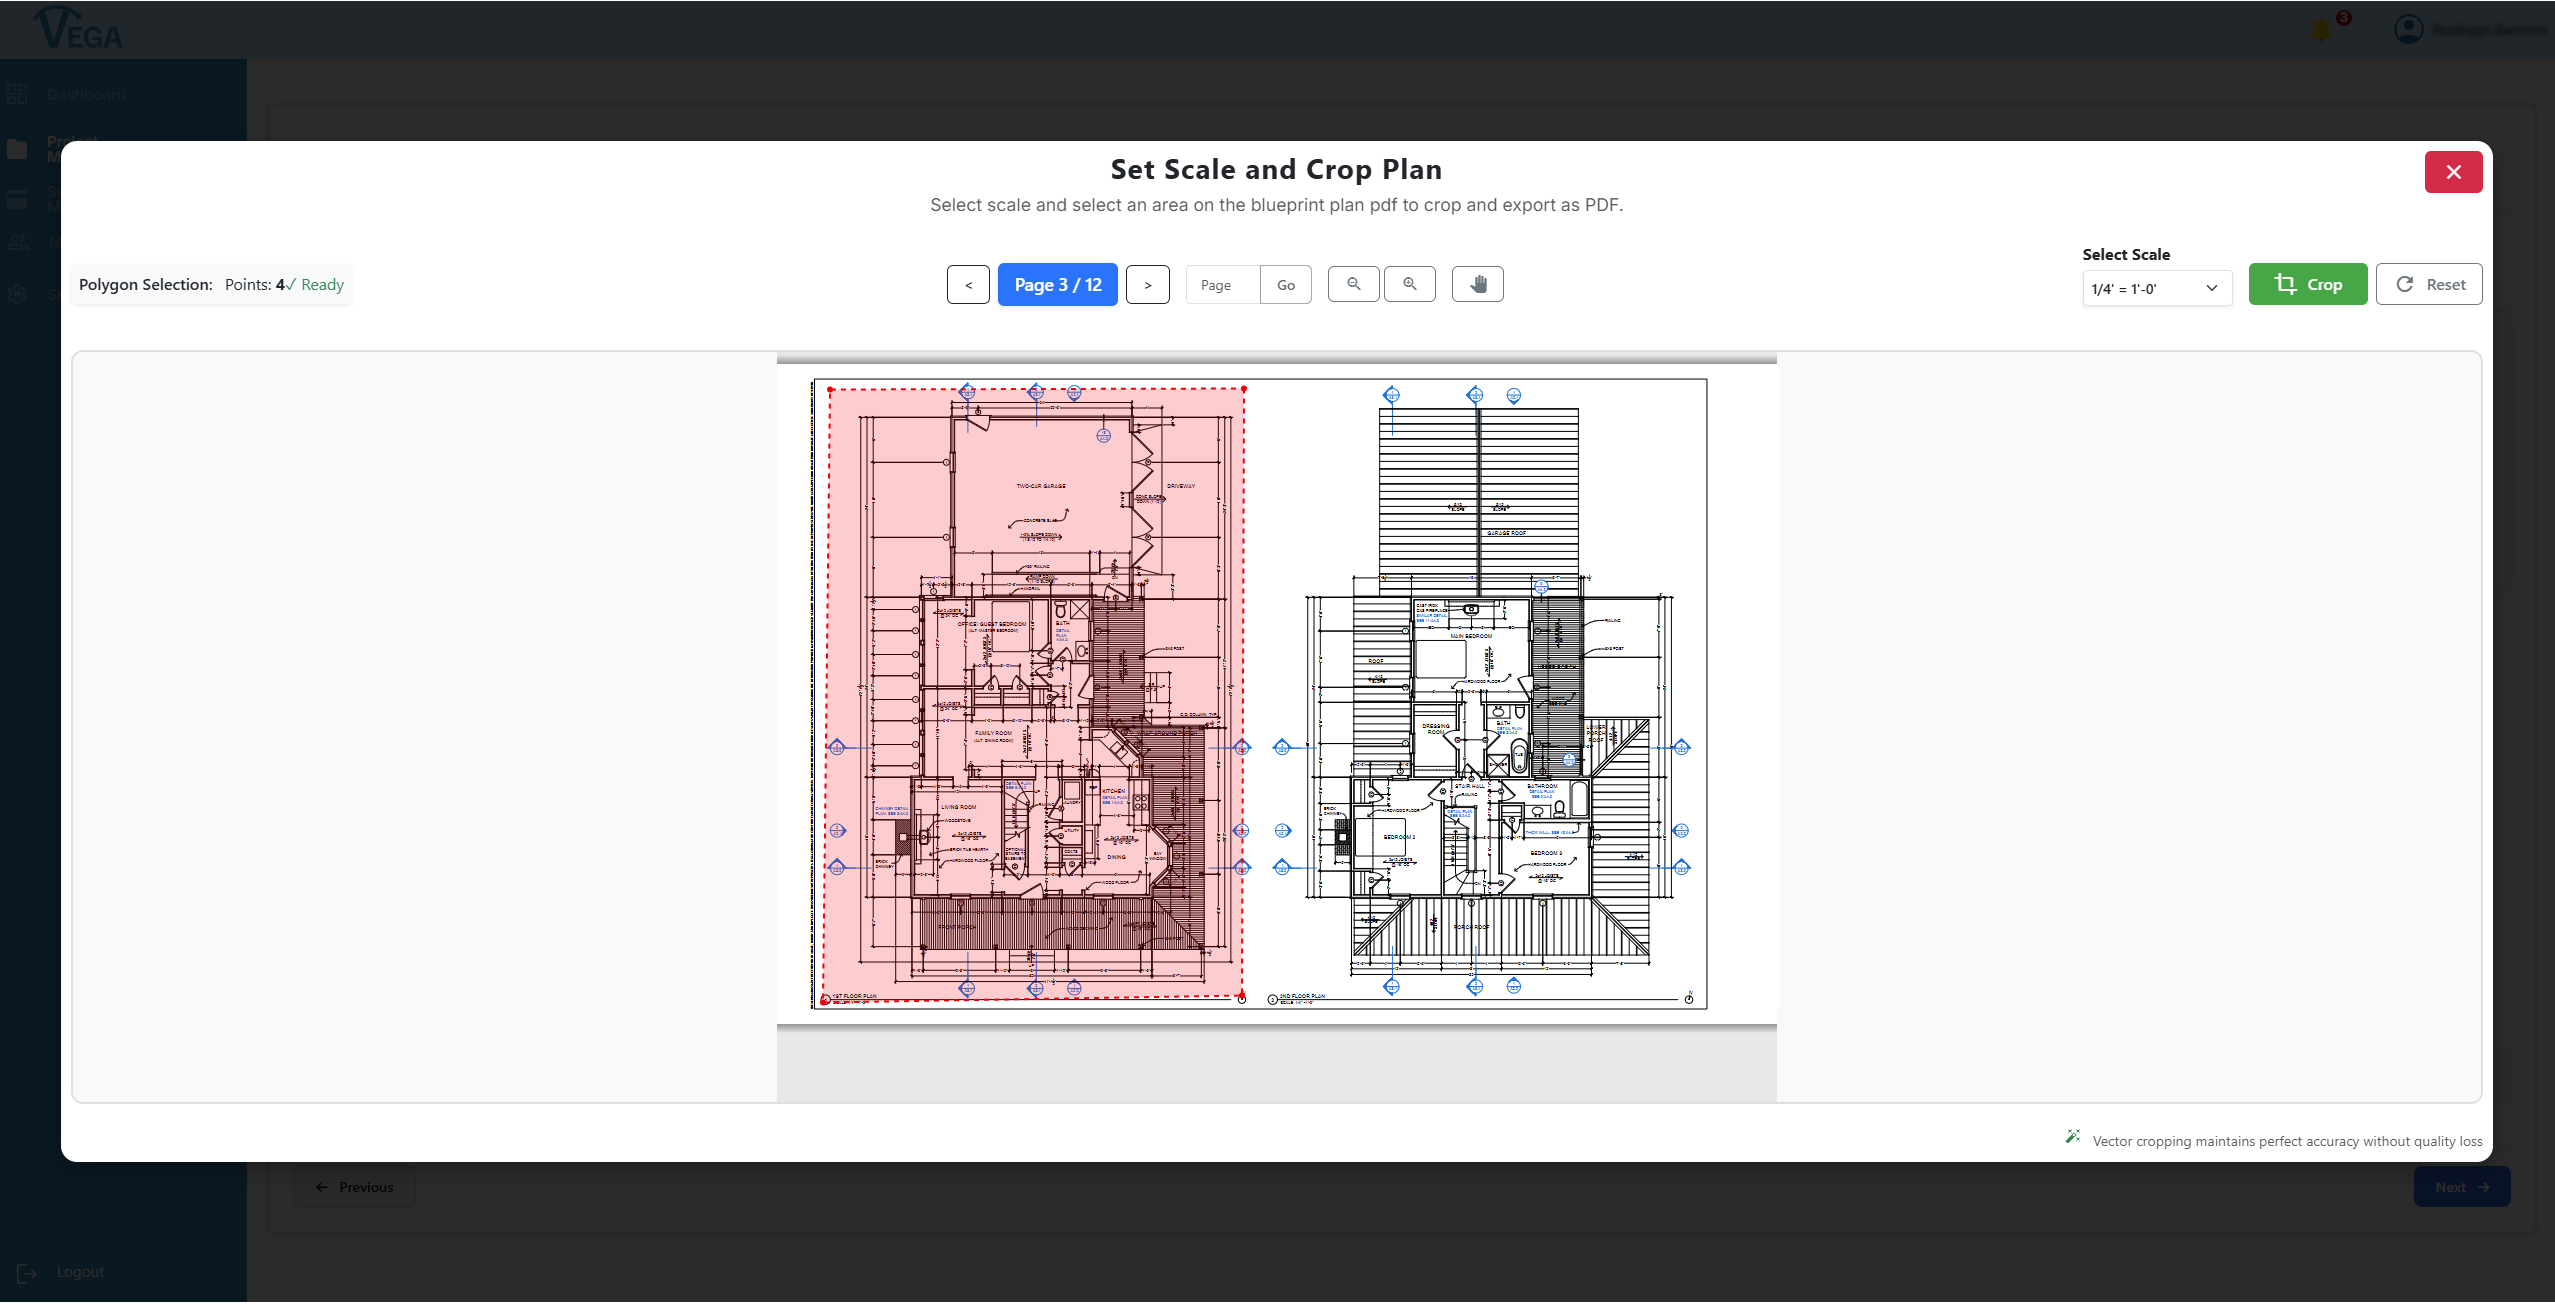The height and width of the screenshot is (1304, 2555).
Task: Go to the next PDF page
Action: pos(1147,285)
